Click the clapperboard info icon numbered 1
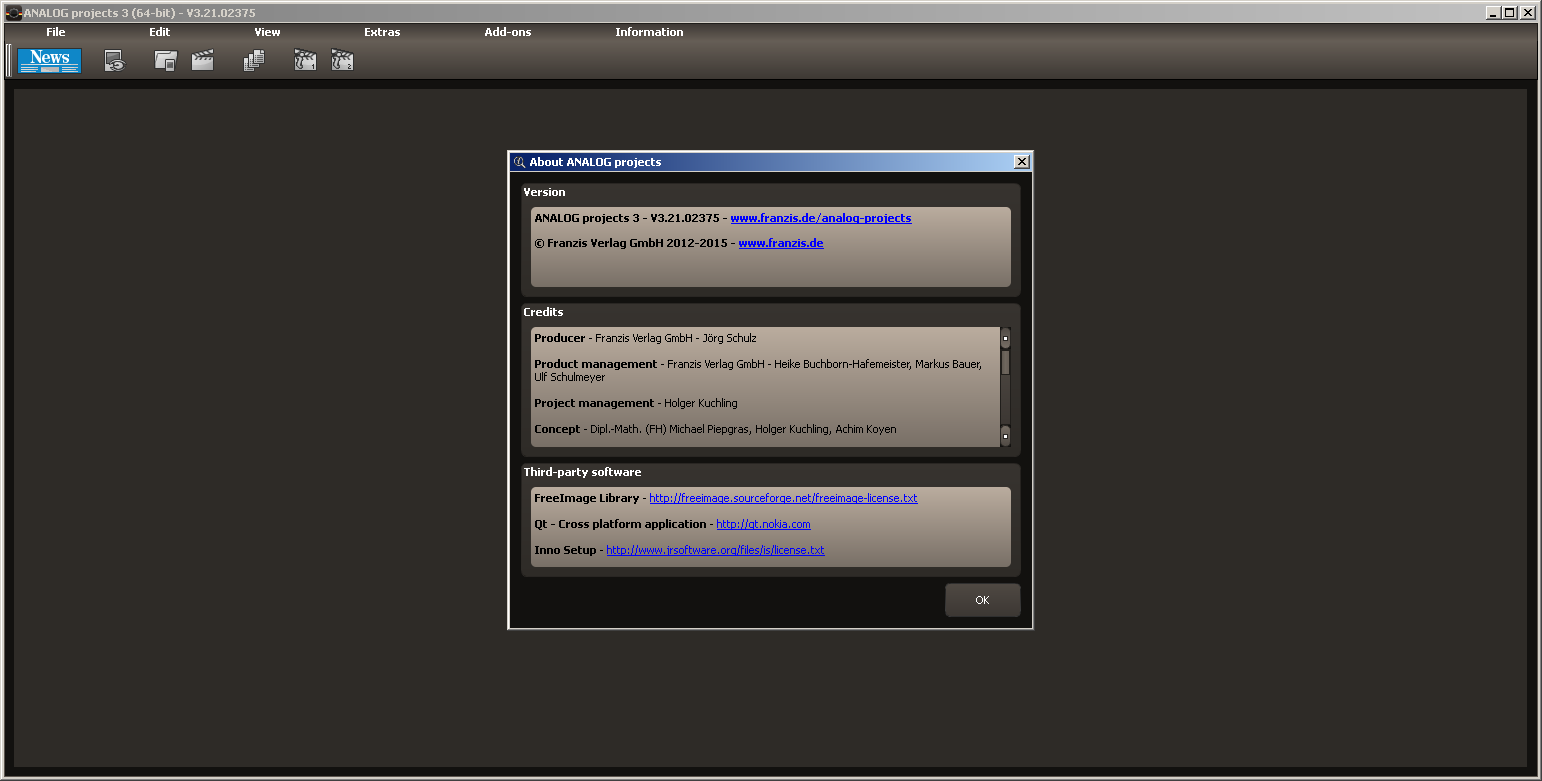The image size is (1542, 781). 305,61
